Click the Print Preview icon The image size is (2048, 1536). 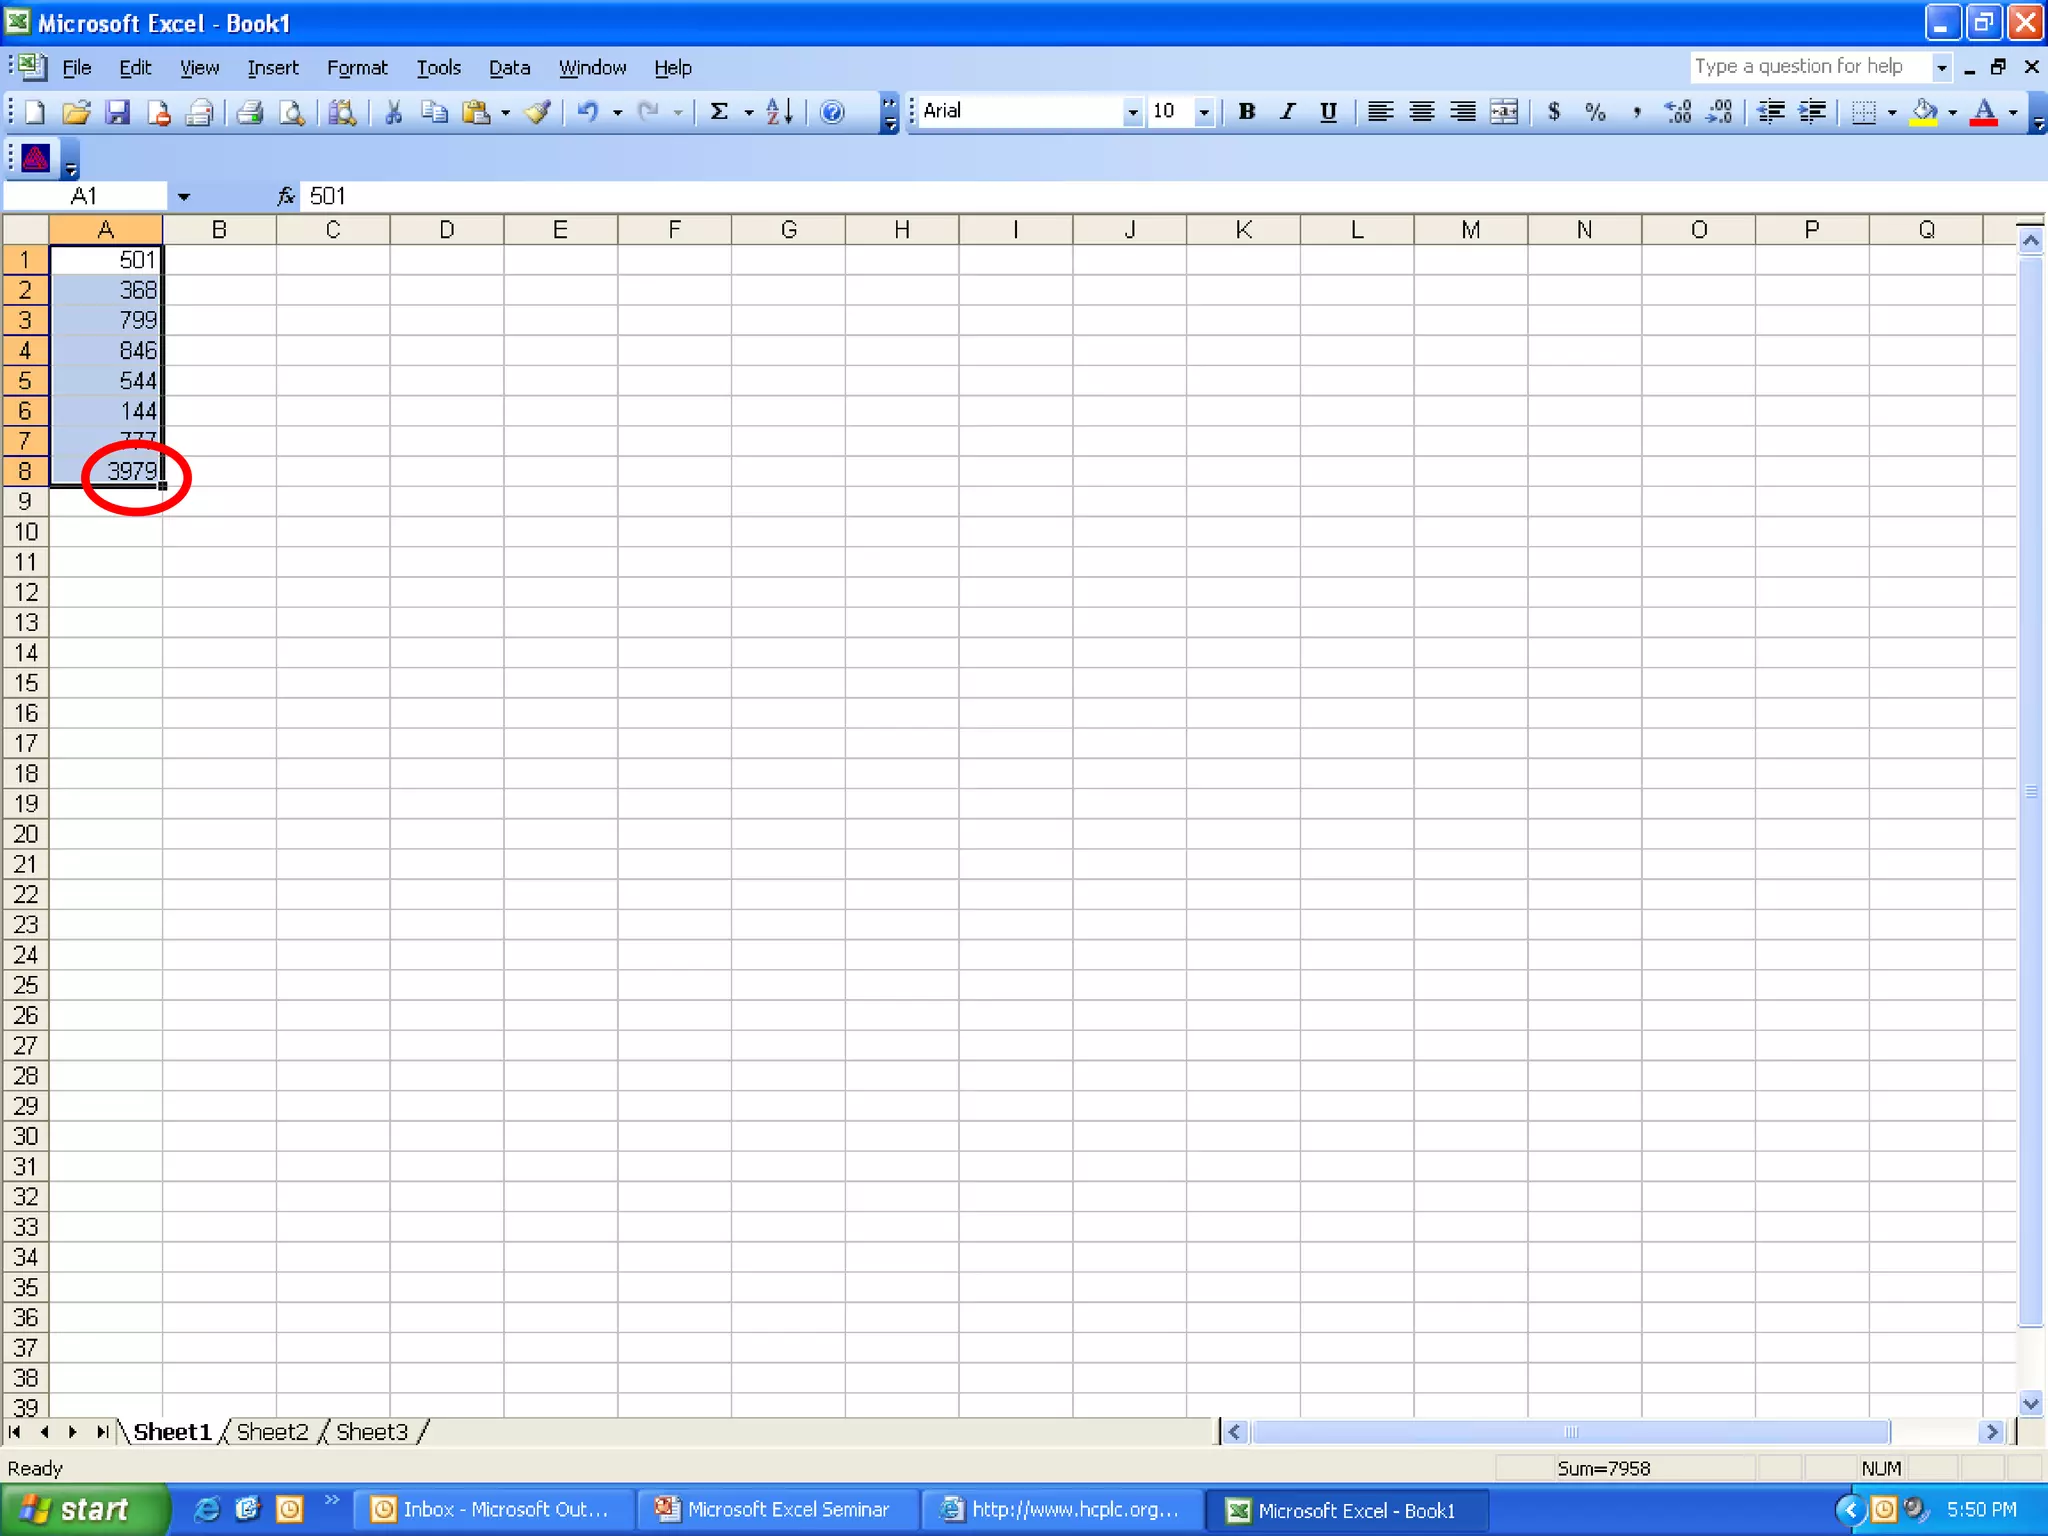291,112
